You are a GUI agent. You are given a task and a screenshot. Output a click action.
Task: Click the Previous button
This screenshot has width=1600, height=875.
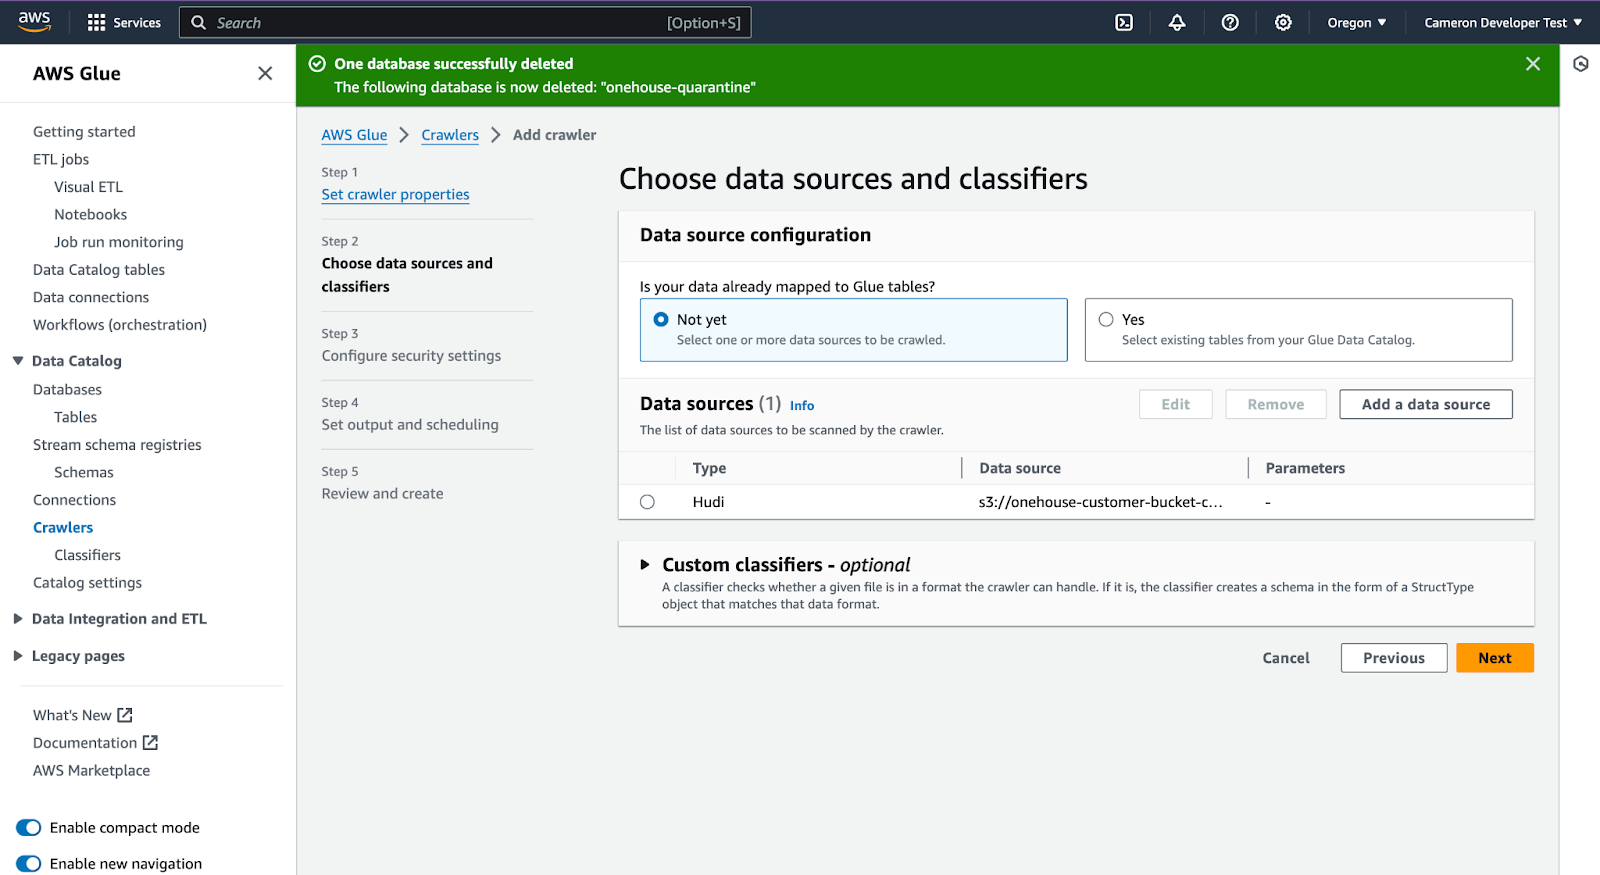1394,658
